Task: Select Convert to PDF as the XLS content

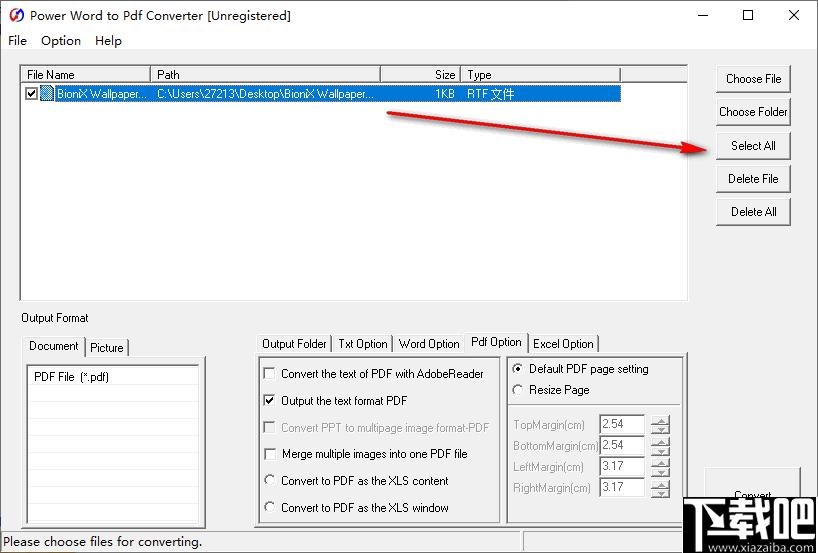Action: 270,480
